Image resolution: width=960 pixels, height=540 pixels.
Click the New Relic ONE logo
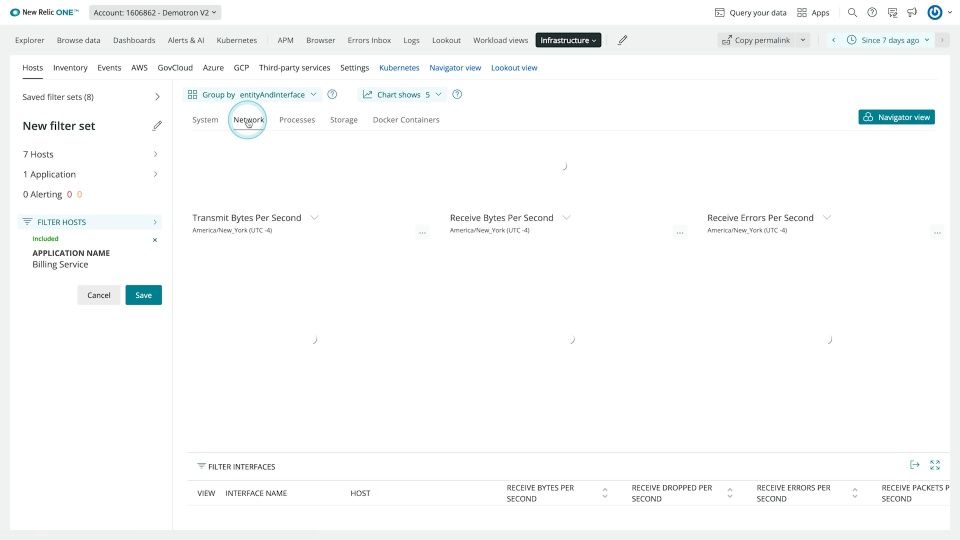(44, 12)
